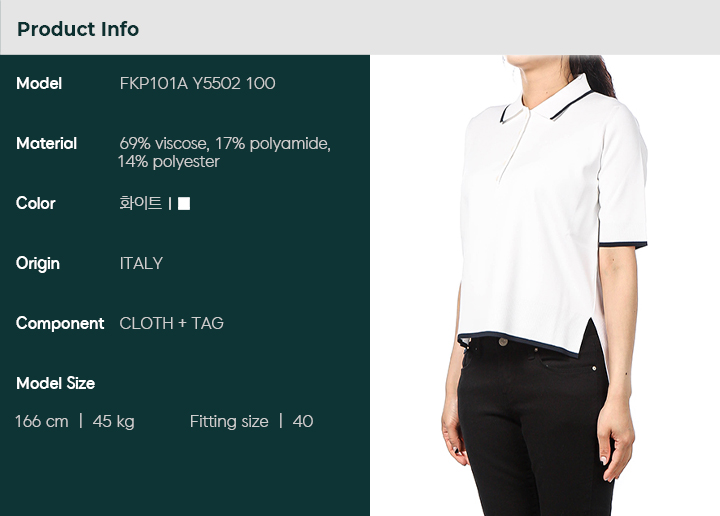Select the Fitting size label
The image size is (720, 516).
point(229,421)
